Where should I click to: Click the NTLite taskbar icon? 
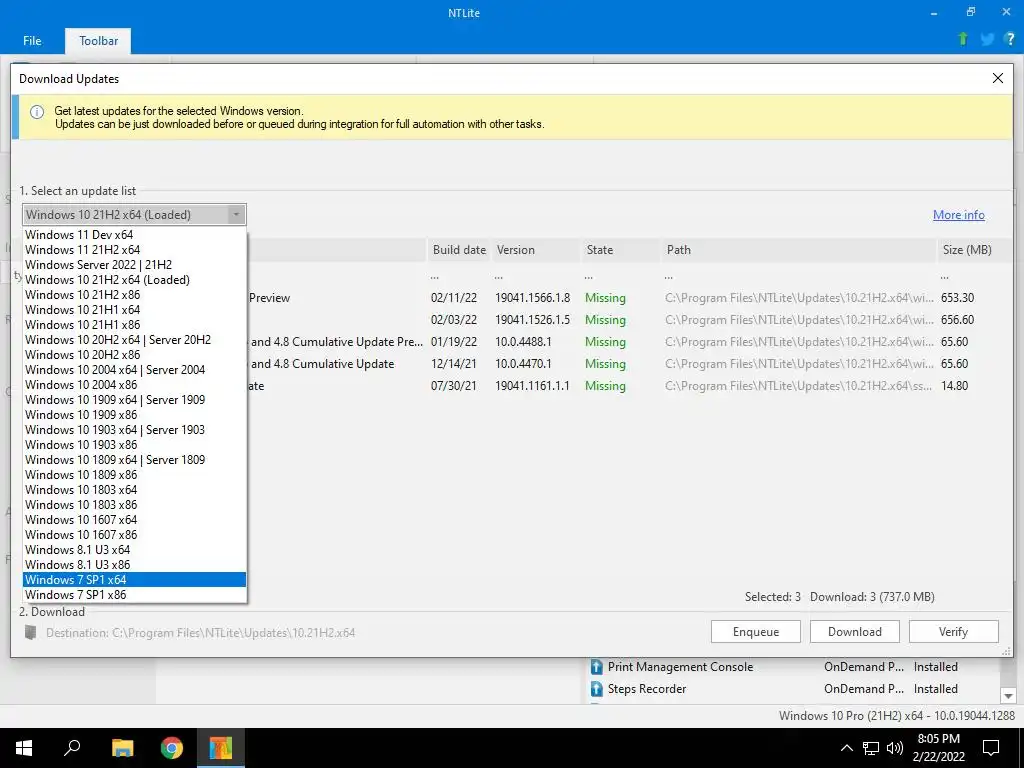221,748
